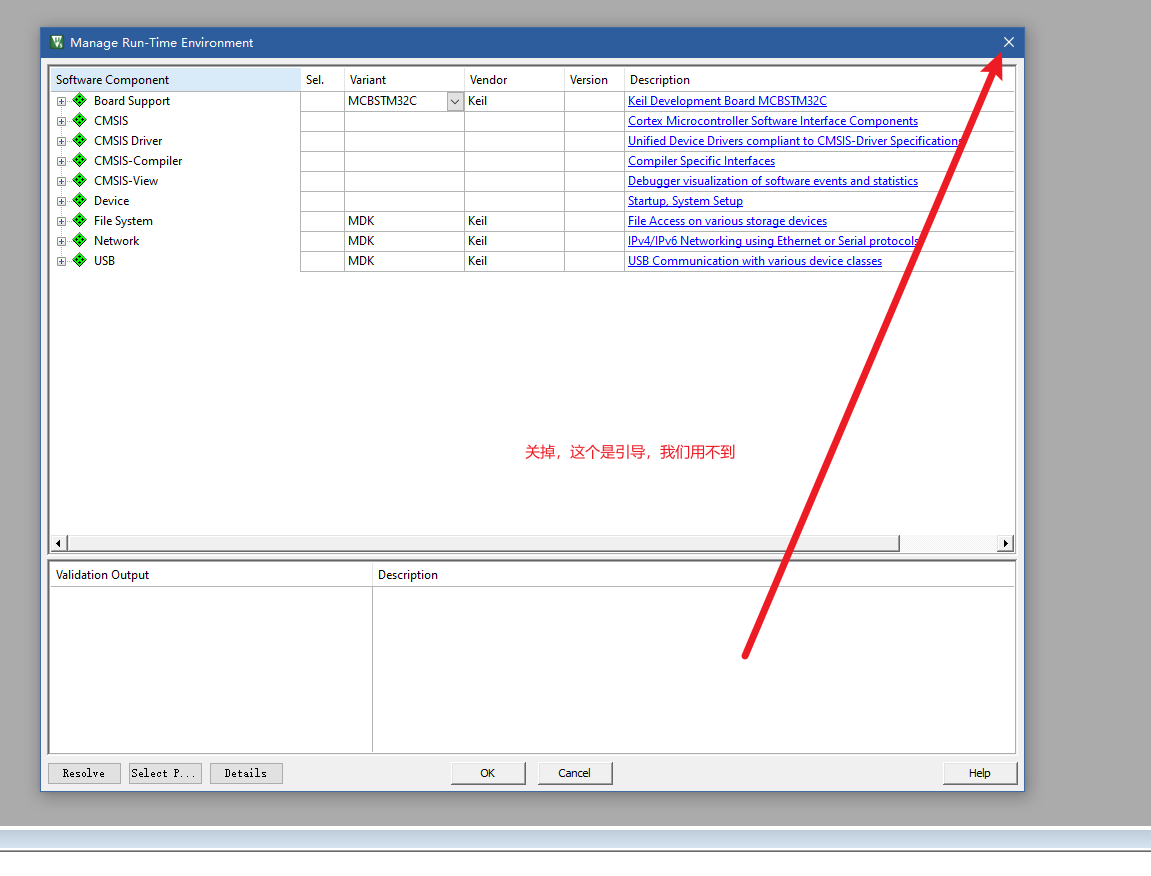
Task: Open Startup, System Setup link
Action: point(685,200)
